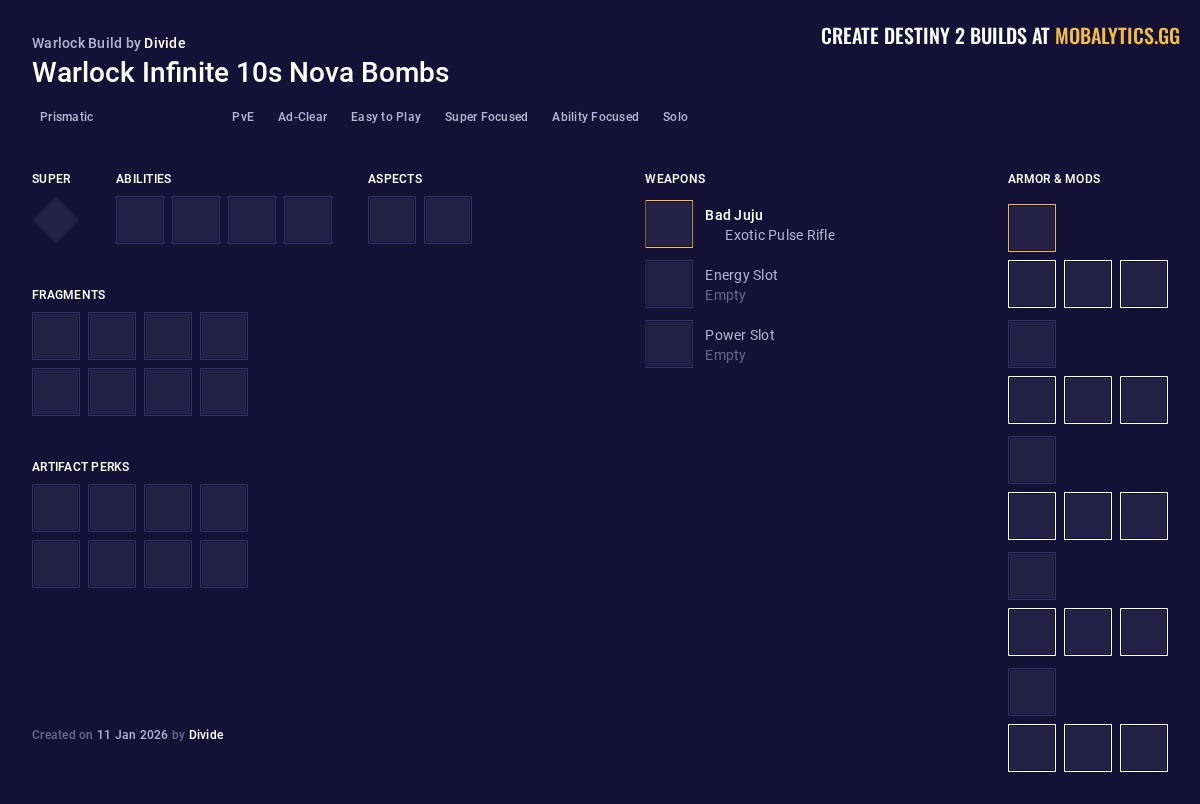The image size is (1200, 804).
Task: Click the Bad Juju weapon name
Action: coord(734,215)
